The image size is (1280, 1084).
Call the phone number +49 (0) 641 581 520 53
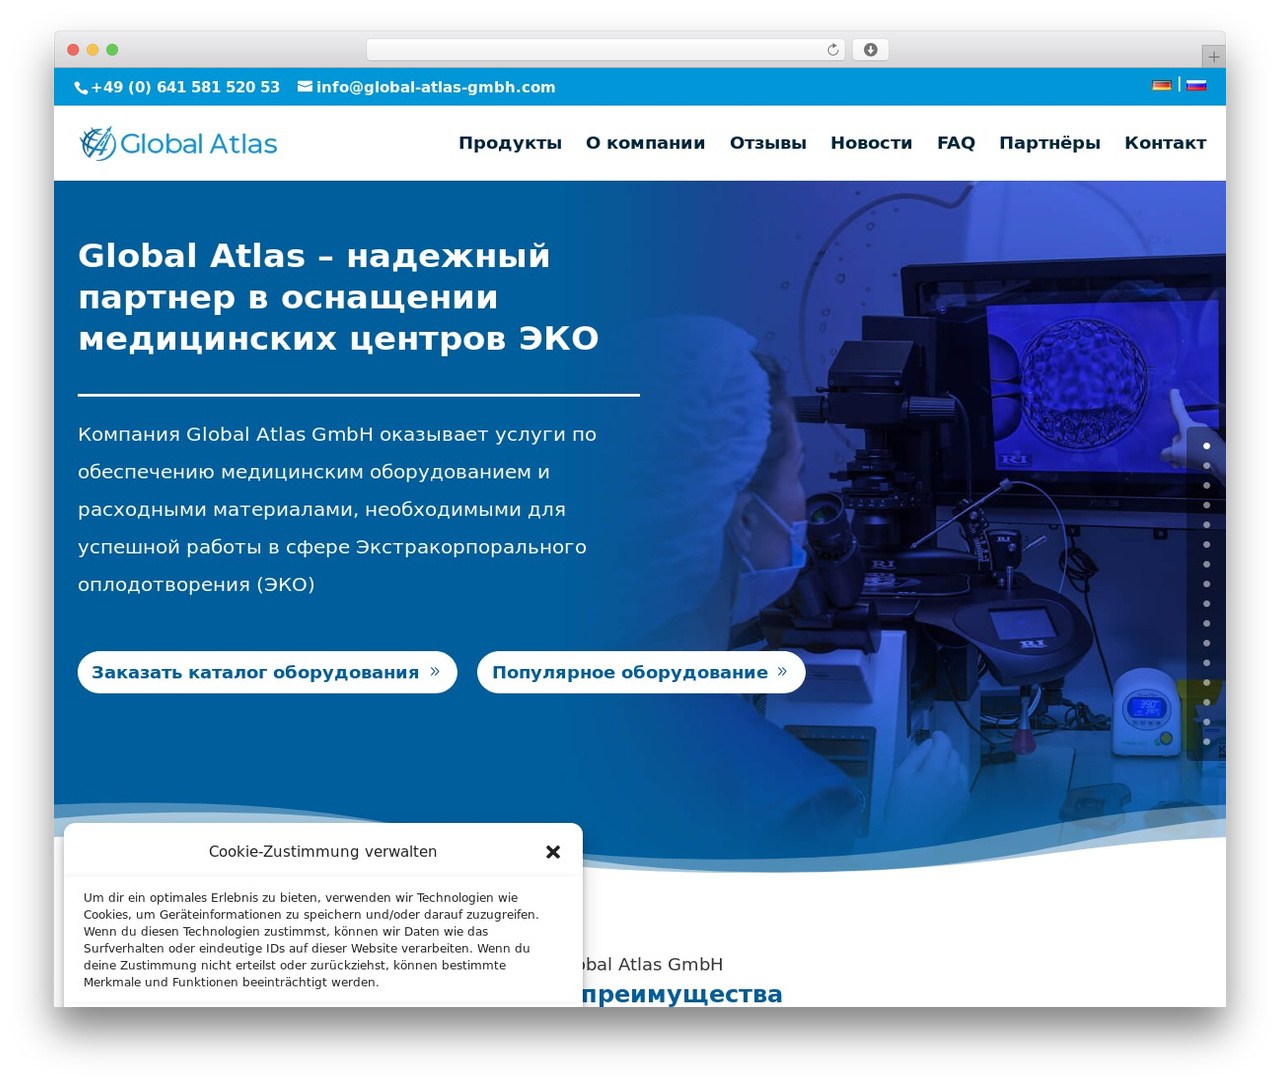(x=185, y=87)
